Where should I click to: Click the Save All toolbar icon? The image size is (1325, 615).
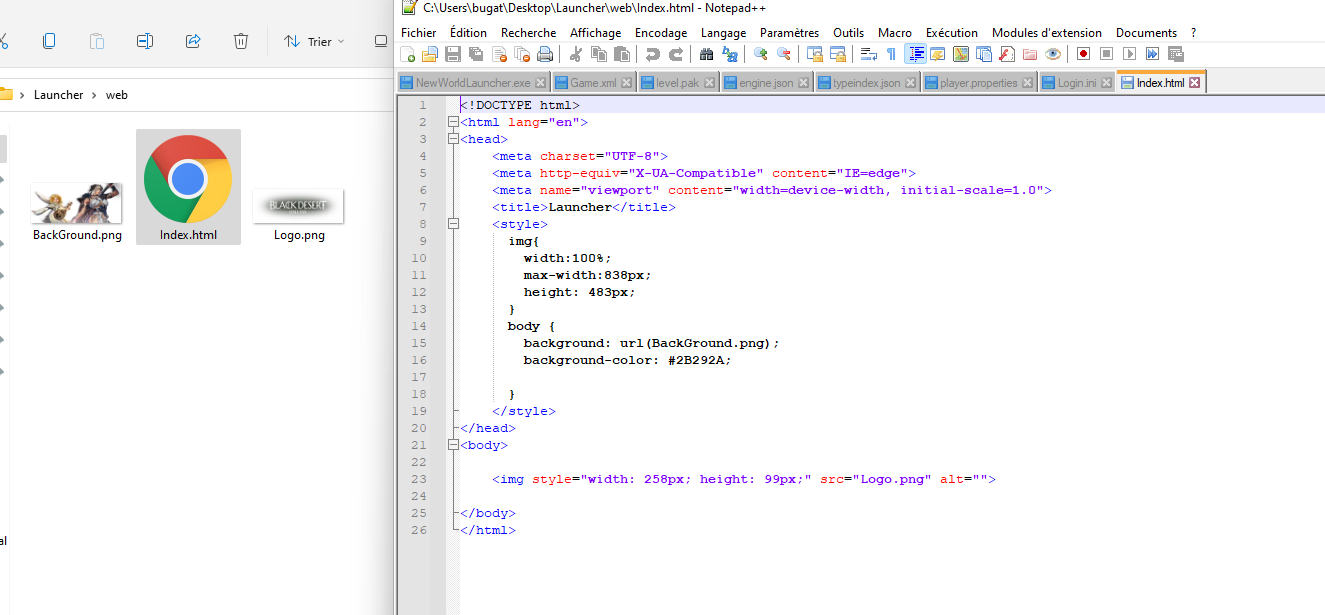point(476,54)
